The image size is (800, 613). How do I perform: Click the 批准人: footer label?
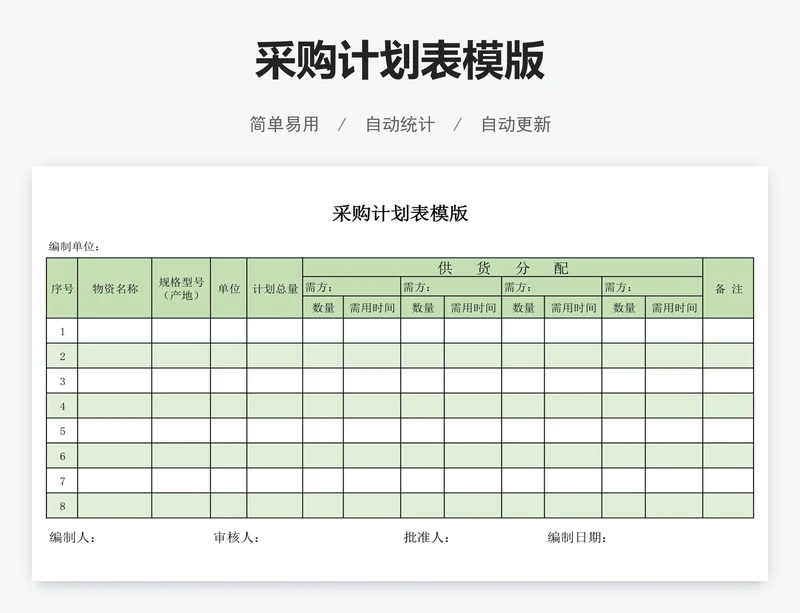(x=427, y=537)
